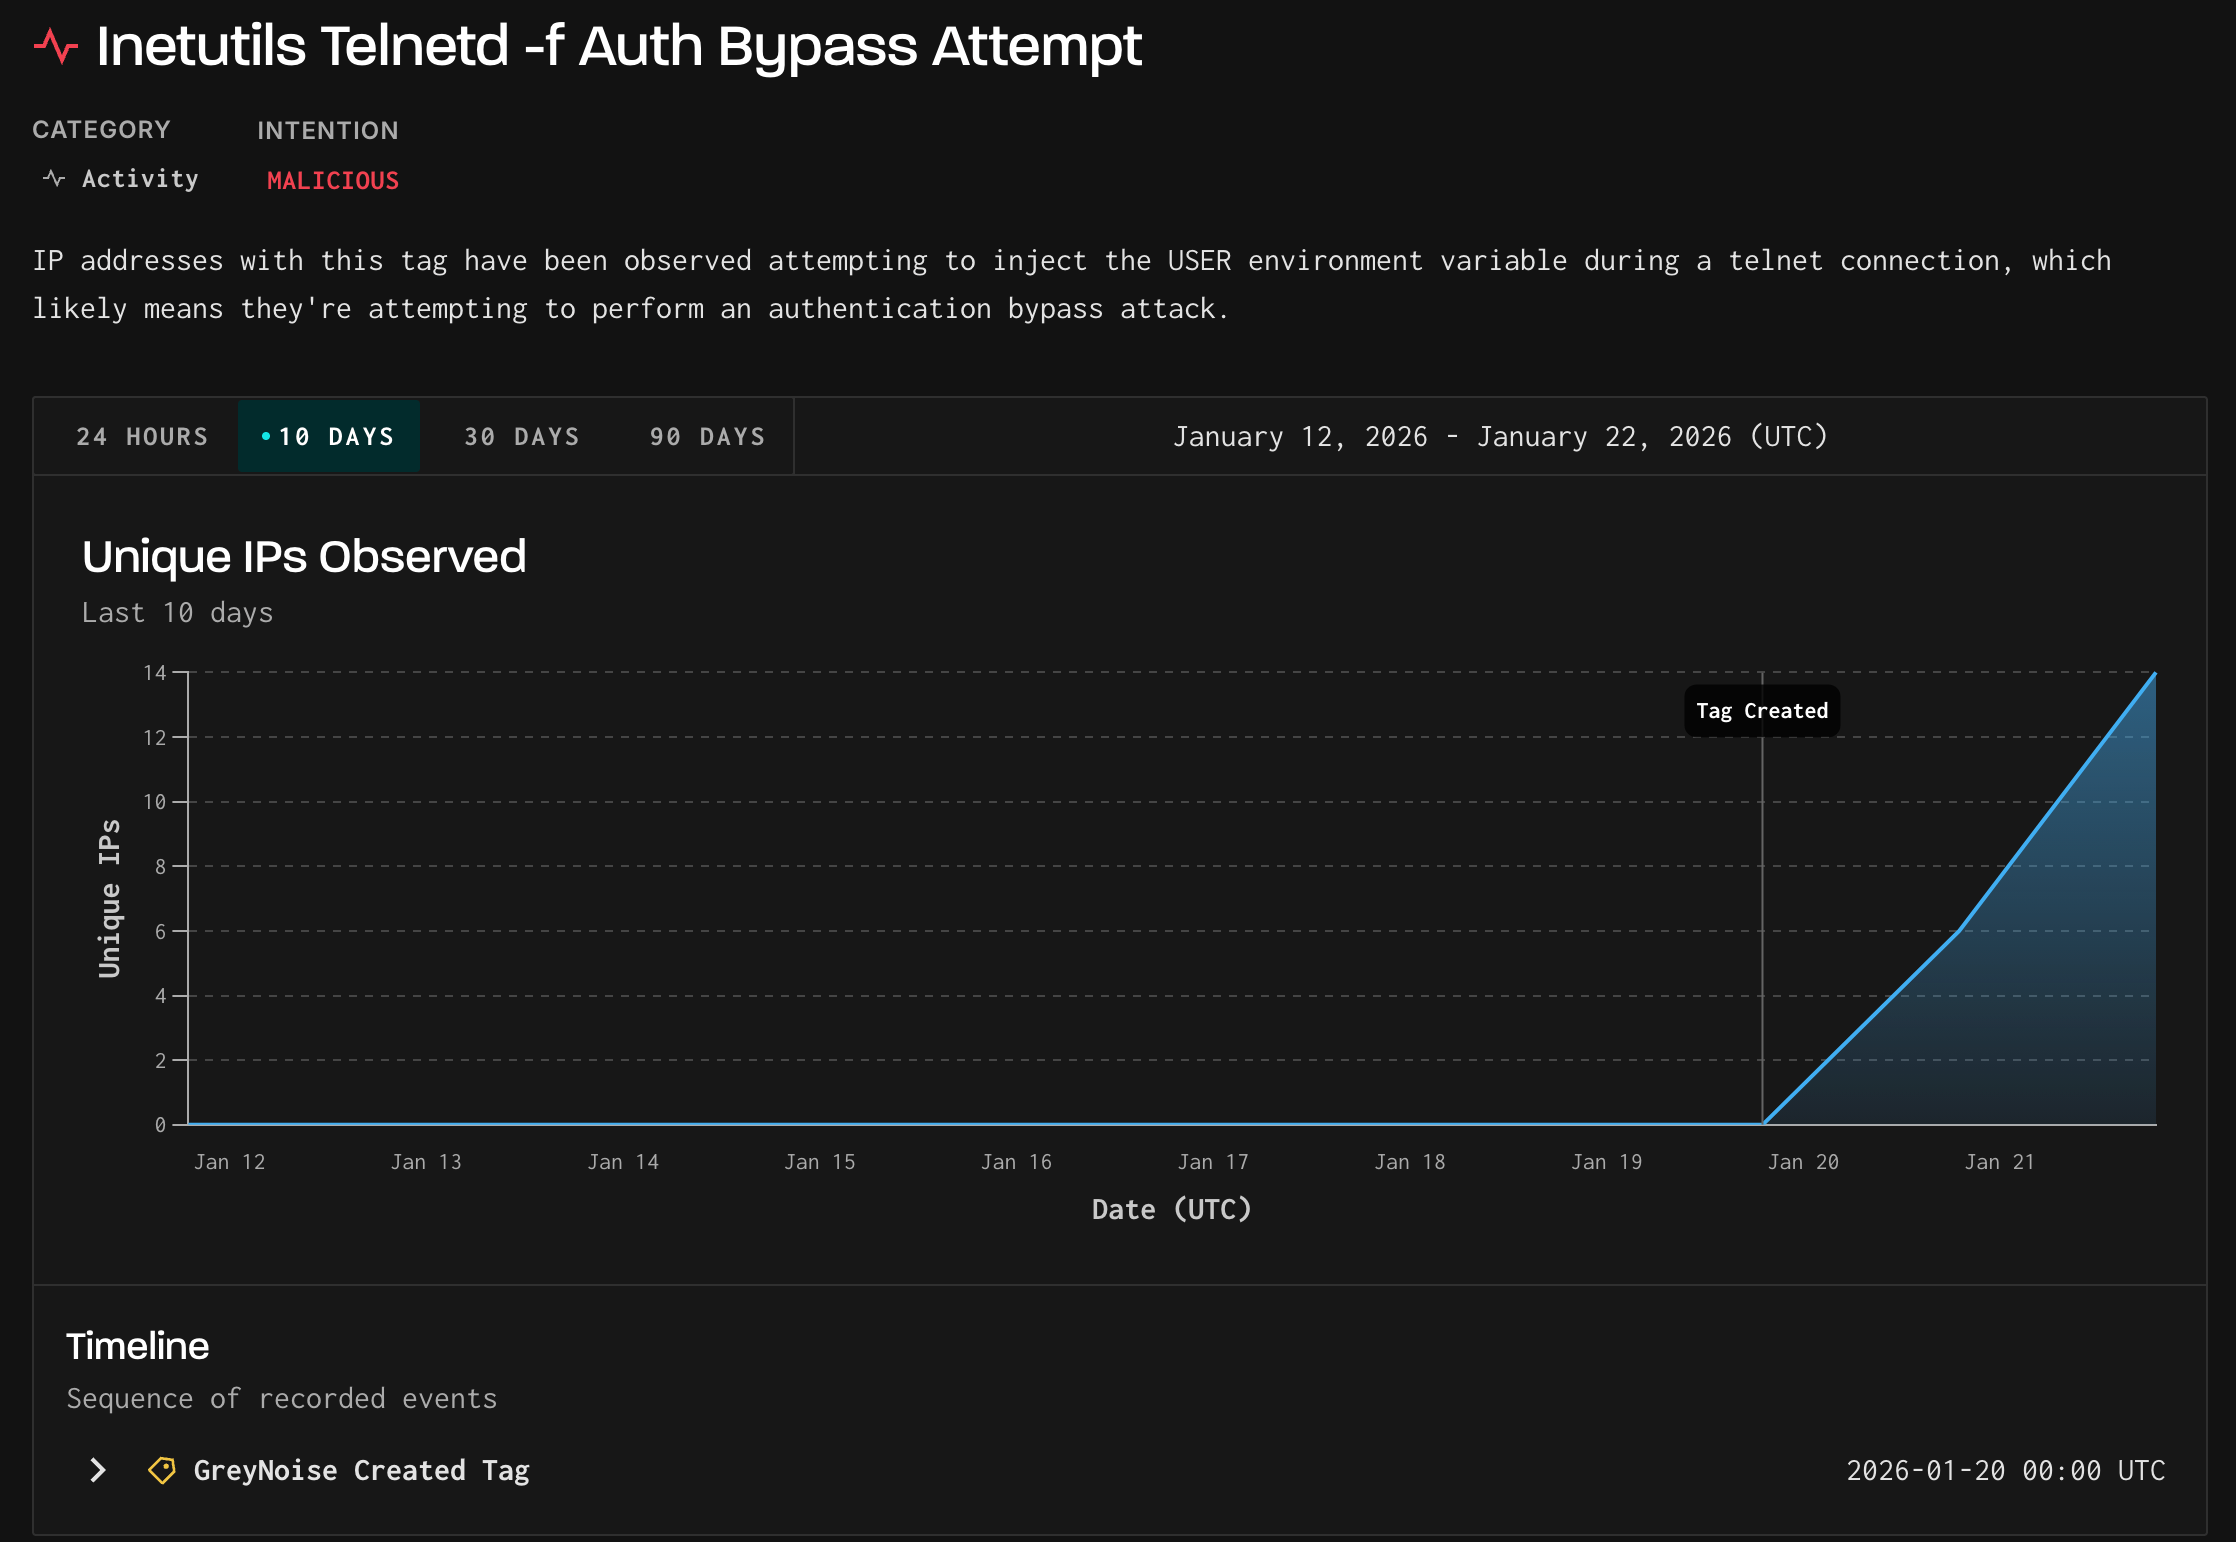Switch to the 90 DAYS view
Image resolution: width=2236 pixels, height=1542 pixels.
[707, 436]
